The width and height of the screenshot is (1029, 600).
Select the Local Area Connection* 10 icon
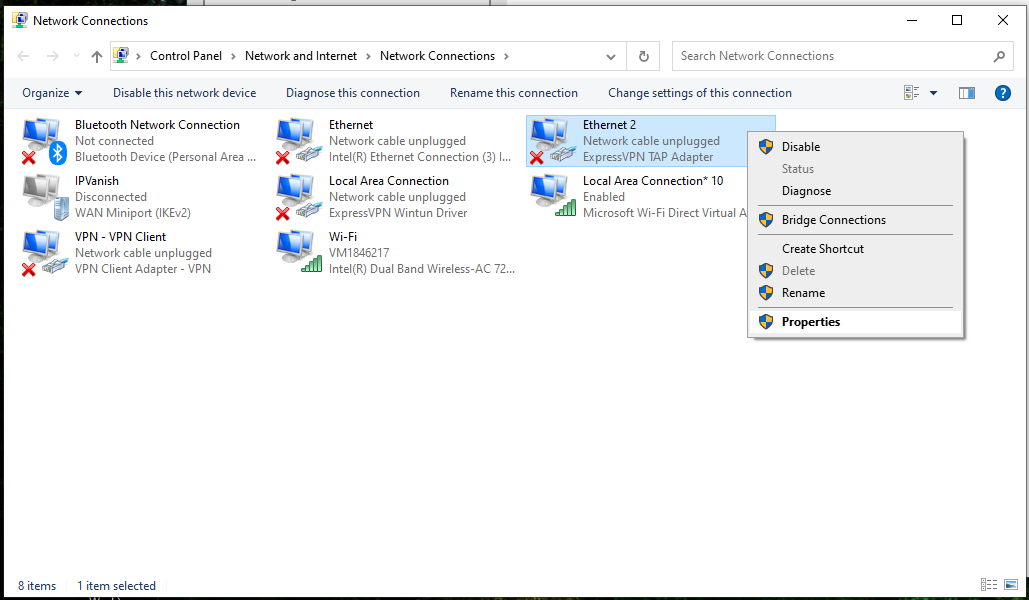pyautogui.click(x=553, y=196)
